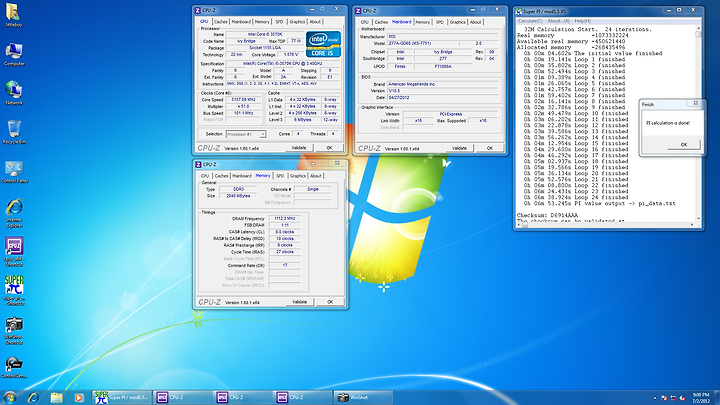Click OK in the CPU-Z memory window
Image resolution: width=720 pixels, height=405 pixels.
coord(330,302)
